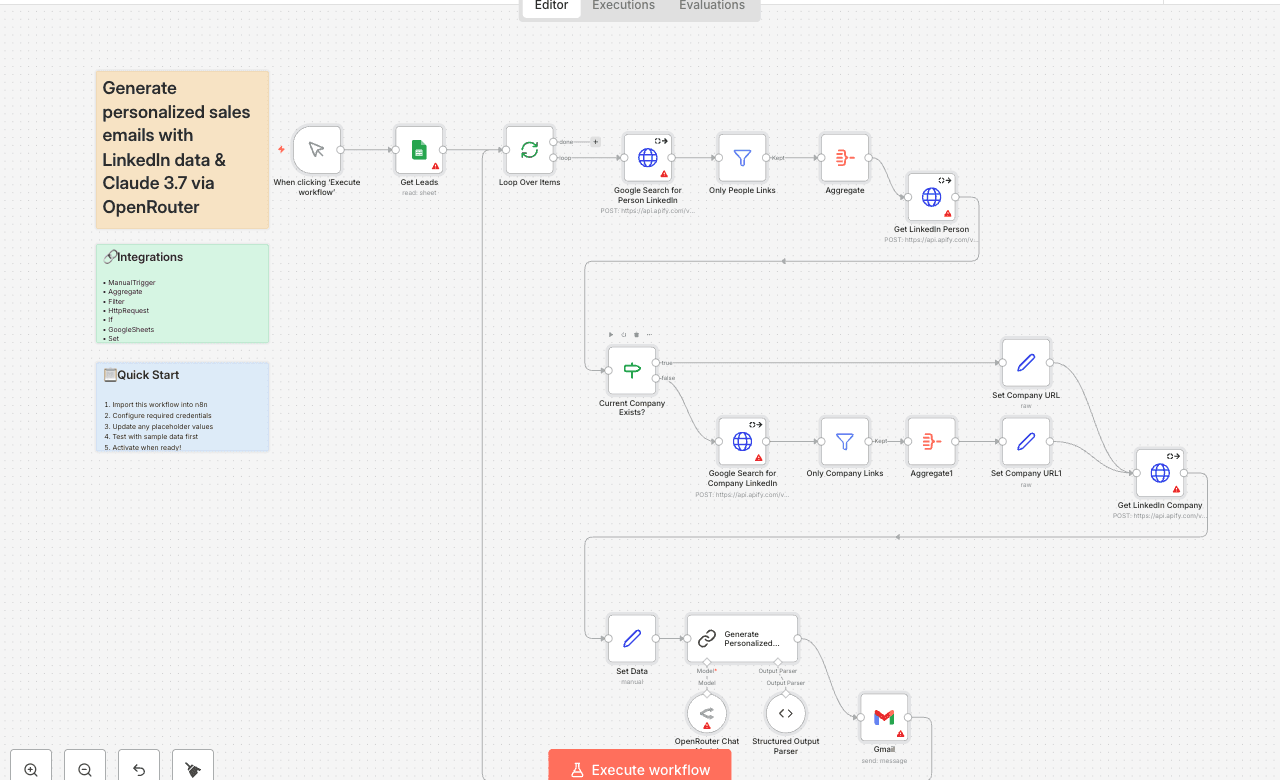Zoom out using the magnifier minus icon
1280x780 pixels.
coord(84,766)
